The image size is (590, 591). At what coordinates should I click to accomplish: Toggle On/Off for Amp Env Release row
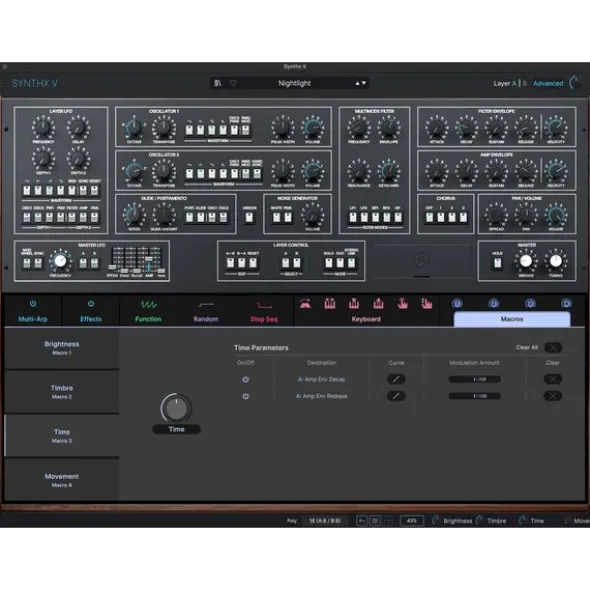tap(245, 396)
